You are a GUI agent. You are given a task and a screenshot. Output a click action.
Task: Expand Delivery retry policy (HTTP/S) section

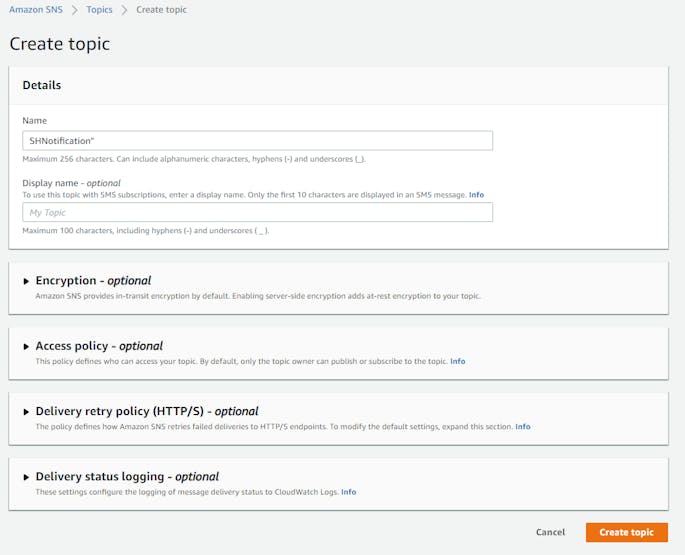tap(27, 411)
